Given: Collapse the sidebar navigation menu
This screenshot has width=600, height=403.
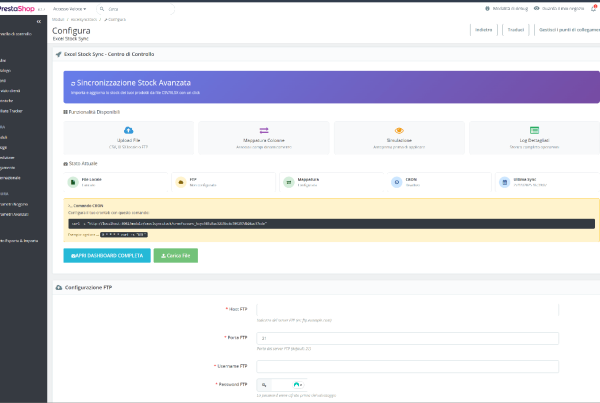Looking at the screenshot, I should click(x=37, y=20).
